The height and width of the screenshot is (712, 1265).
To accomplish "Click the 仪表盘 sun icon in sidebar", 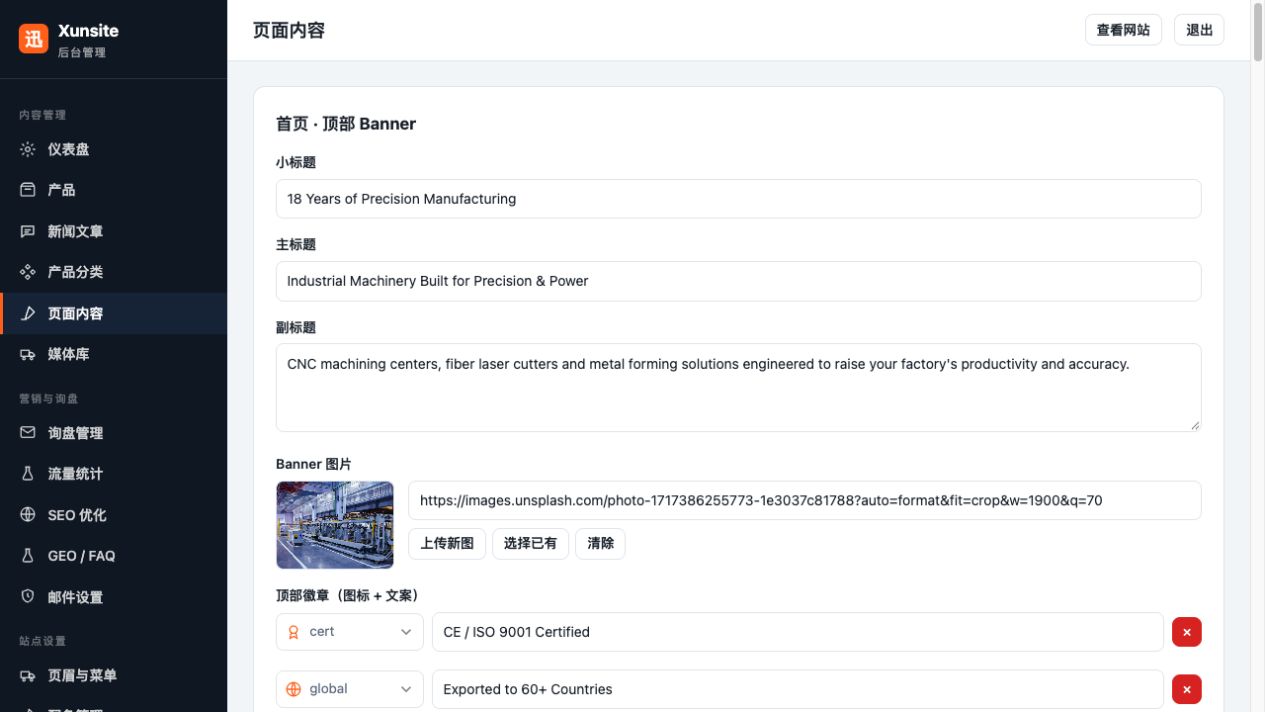I will point(28,149).
